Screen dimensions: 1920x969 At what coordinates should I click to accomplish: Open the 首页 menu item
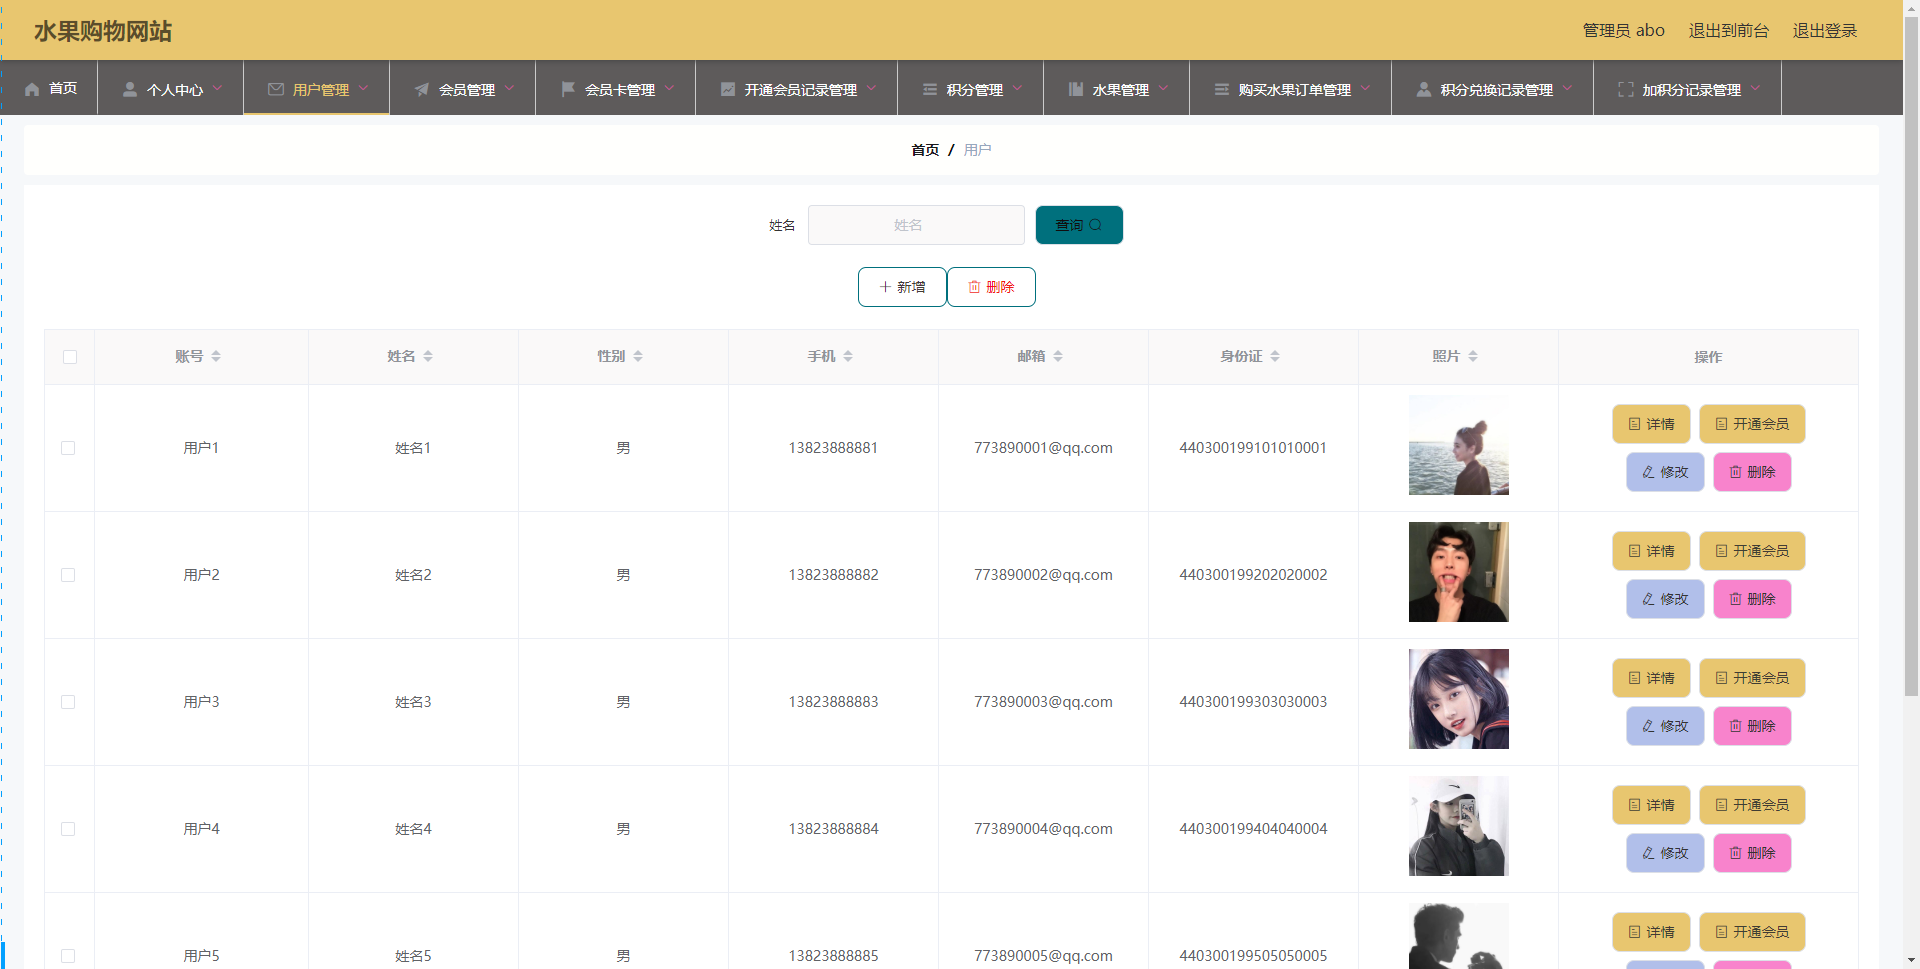pos(49,88)
